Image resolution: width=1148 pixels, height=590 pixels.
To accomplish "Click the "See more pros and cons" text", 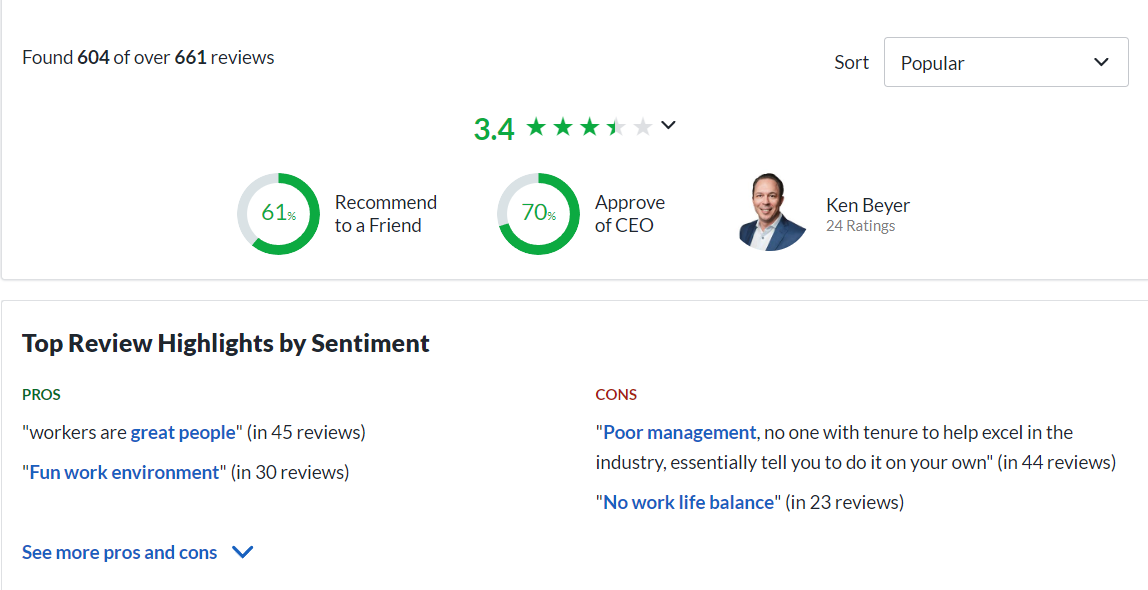I will [x=119, y=552].
